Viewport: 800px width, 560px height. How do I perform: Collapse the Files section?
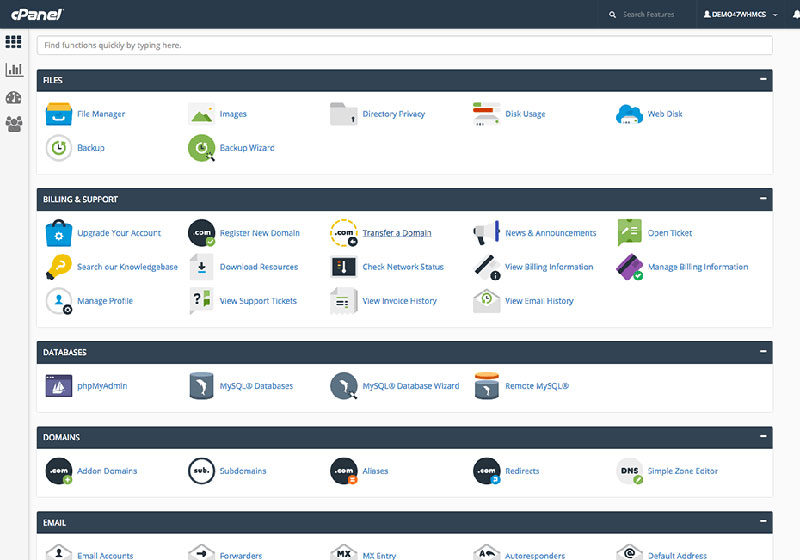(x=763, y=79)
